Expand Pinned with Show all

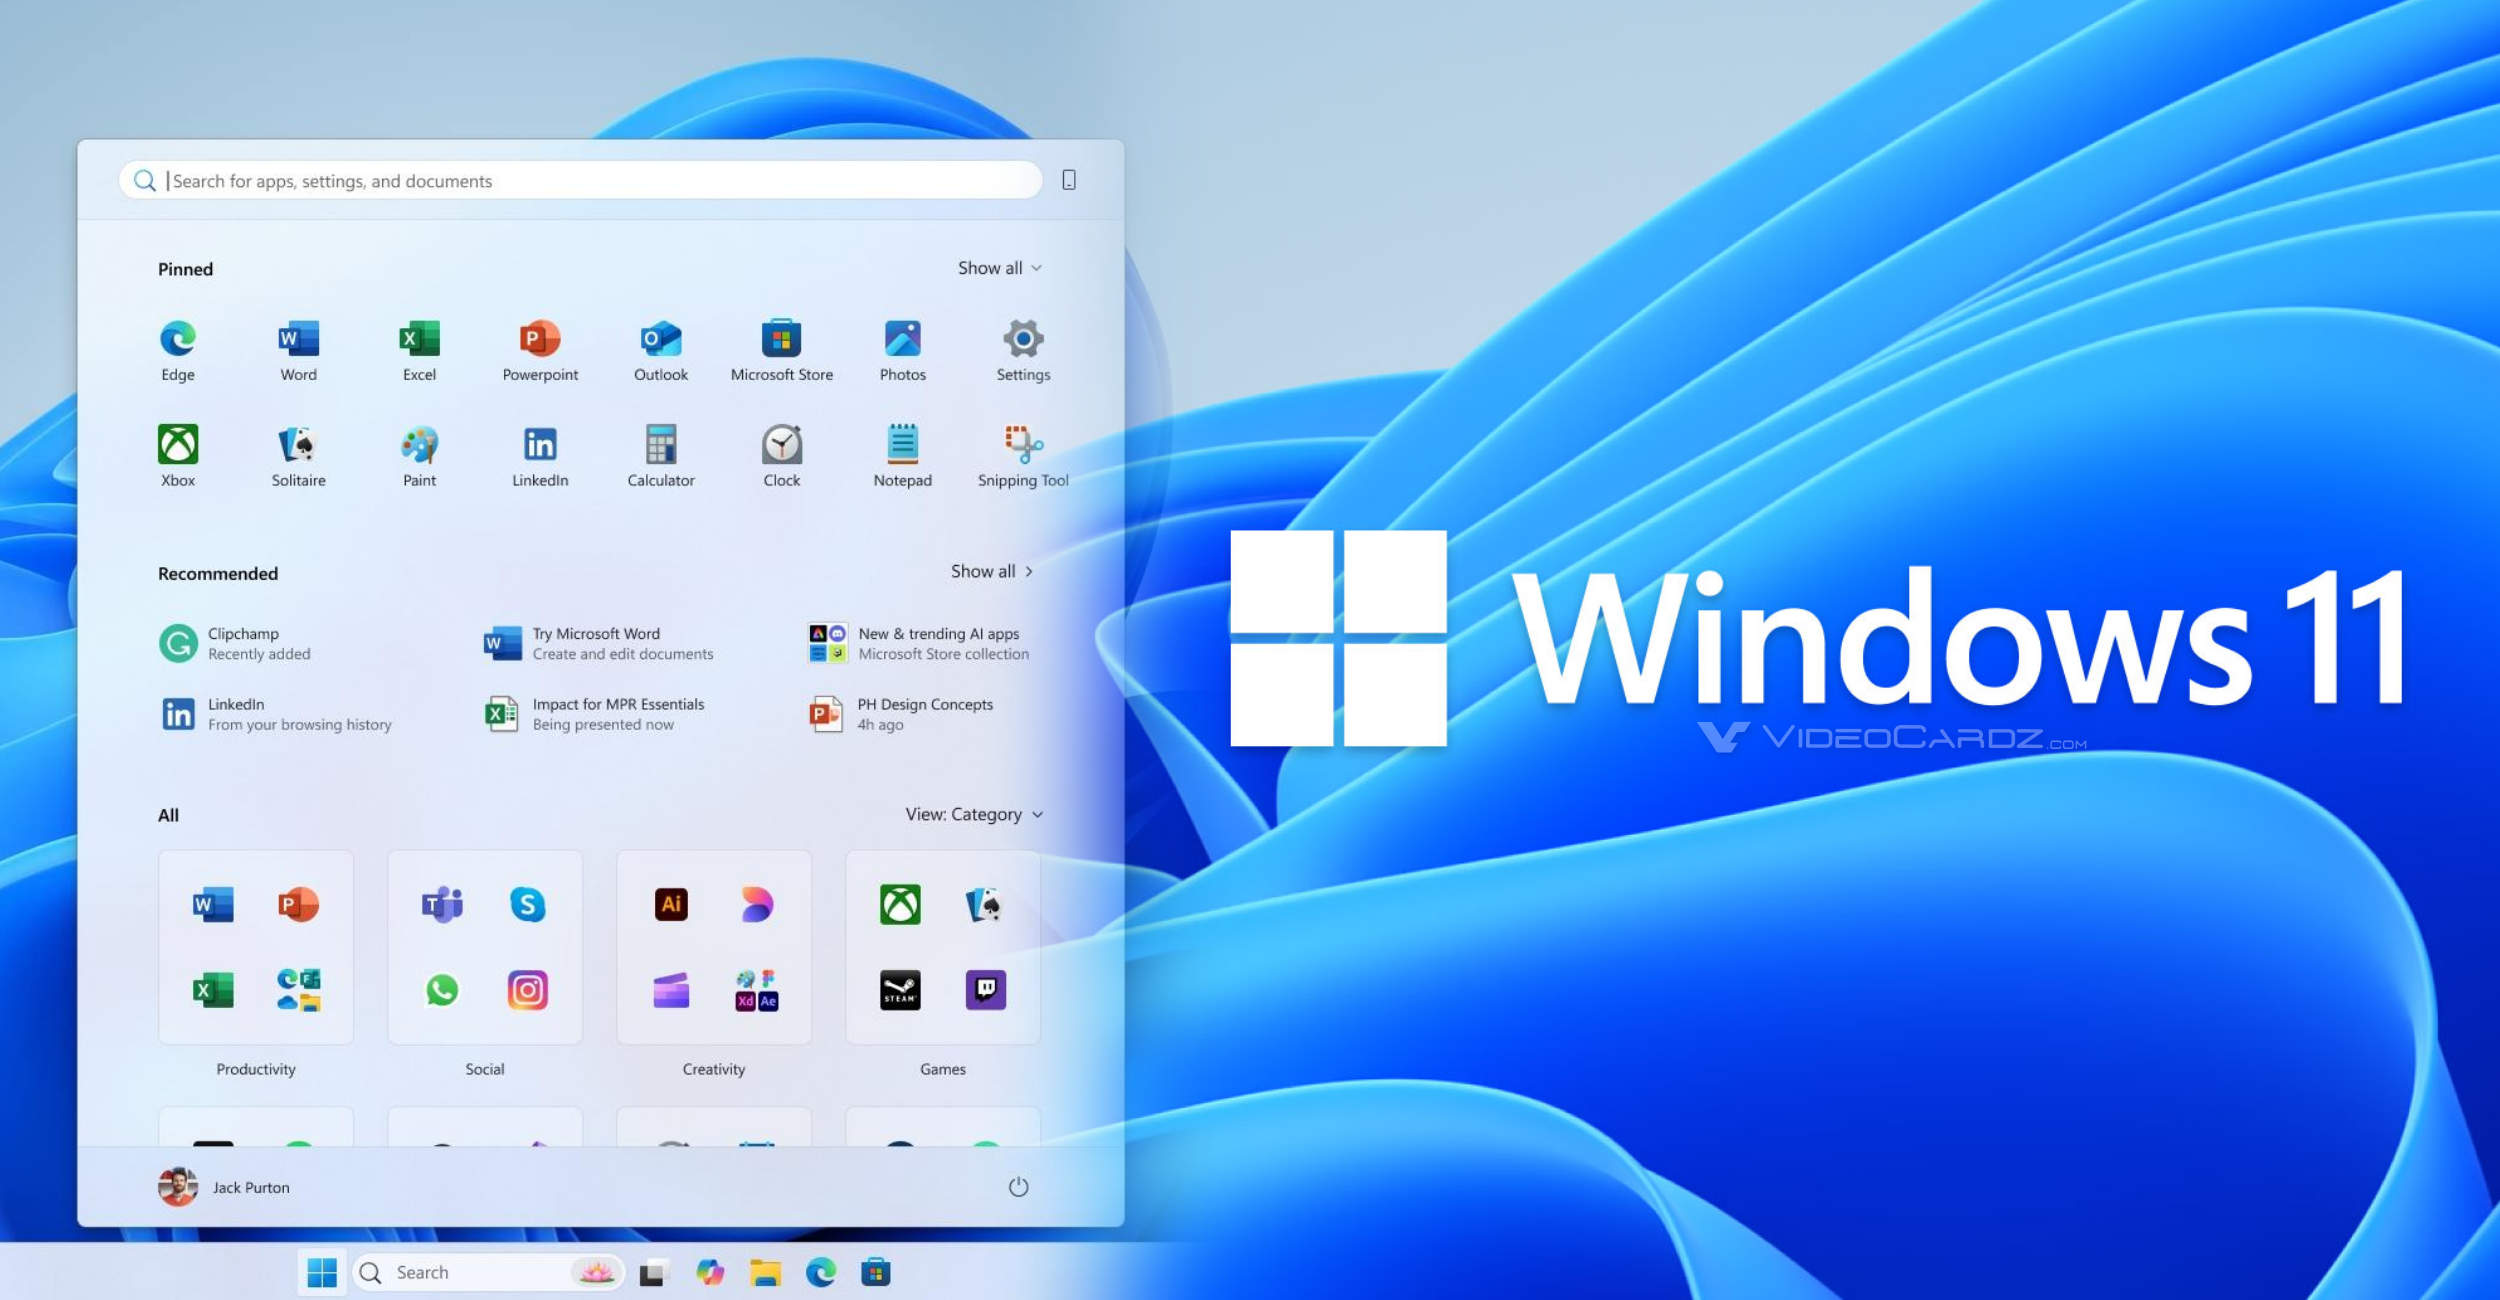tap(999, 268)
